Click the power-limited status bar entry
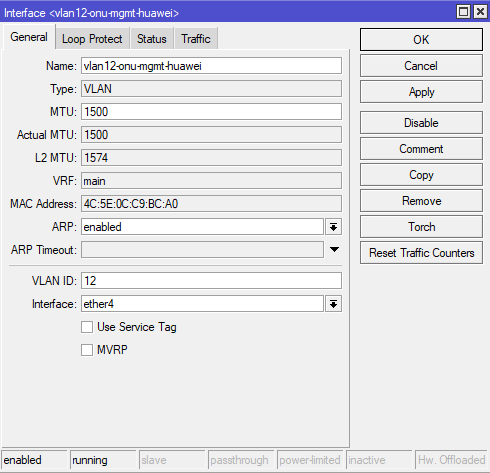Screen dimensions: 490x473 [x=310, y=460]
